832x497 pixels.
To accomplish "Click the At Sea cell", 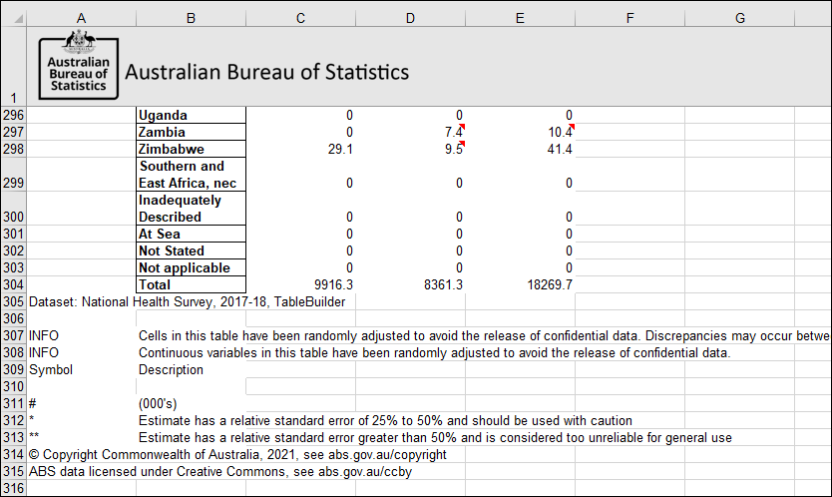I will tap(191, 234).
